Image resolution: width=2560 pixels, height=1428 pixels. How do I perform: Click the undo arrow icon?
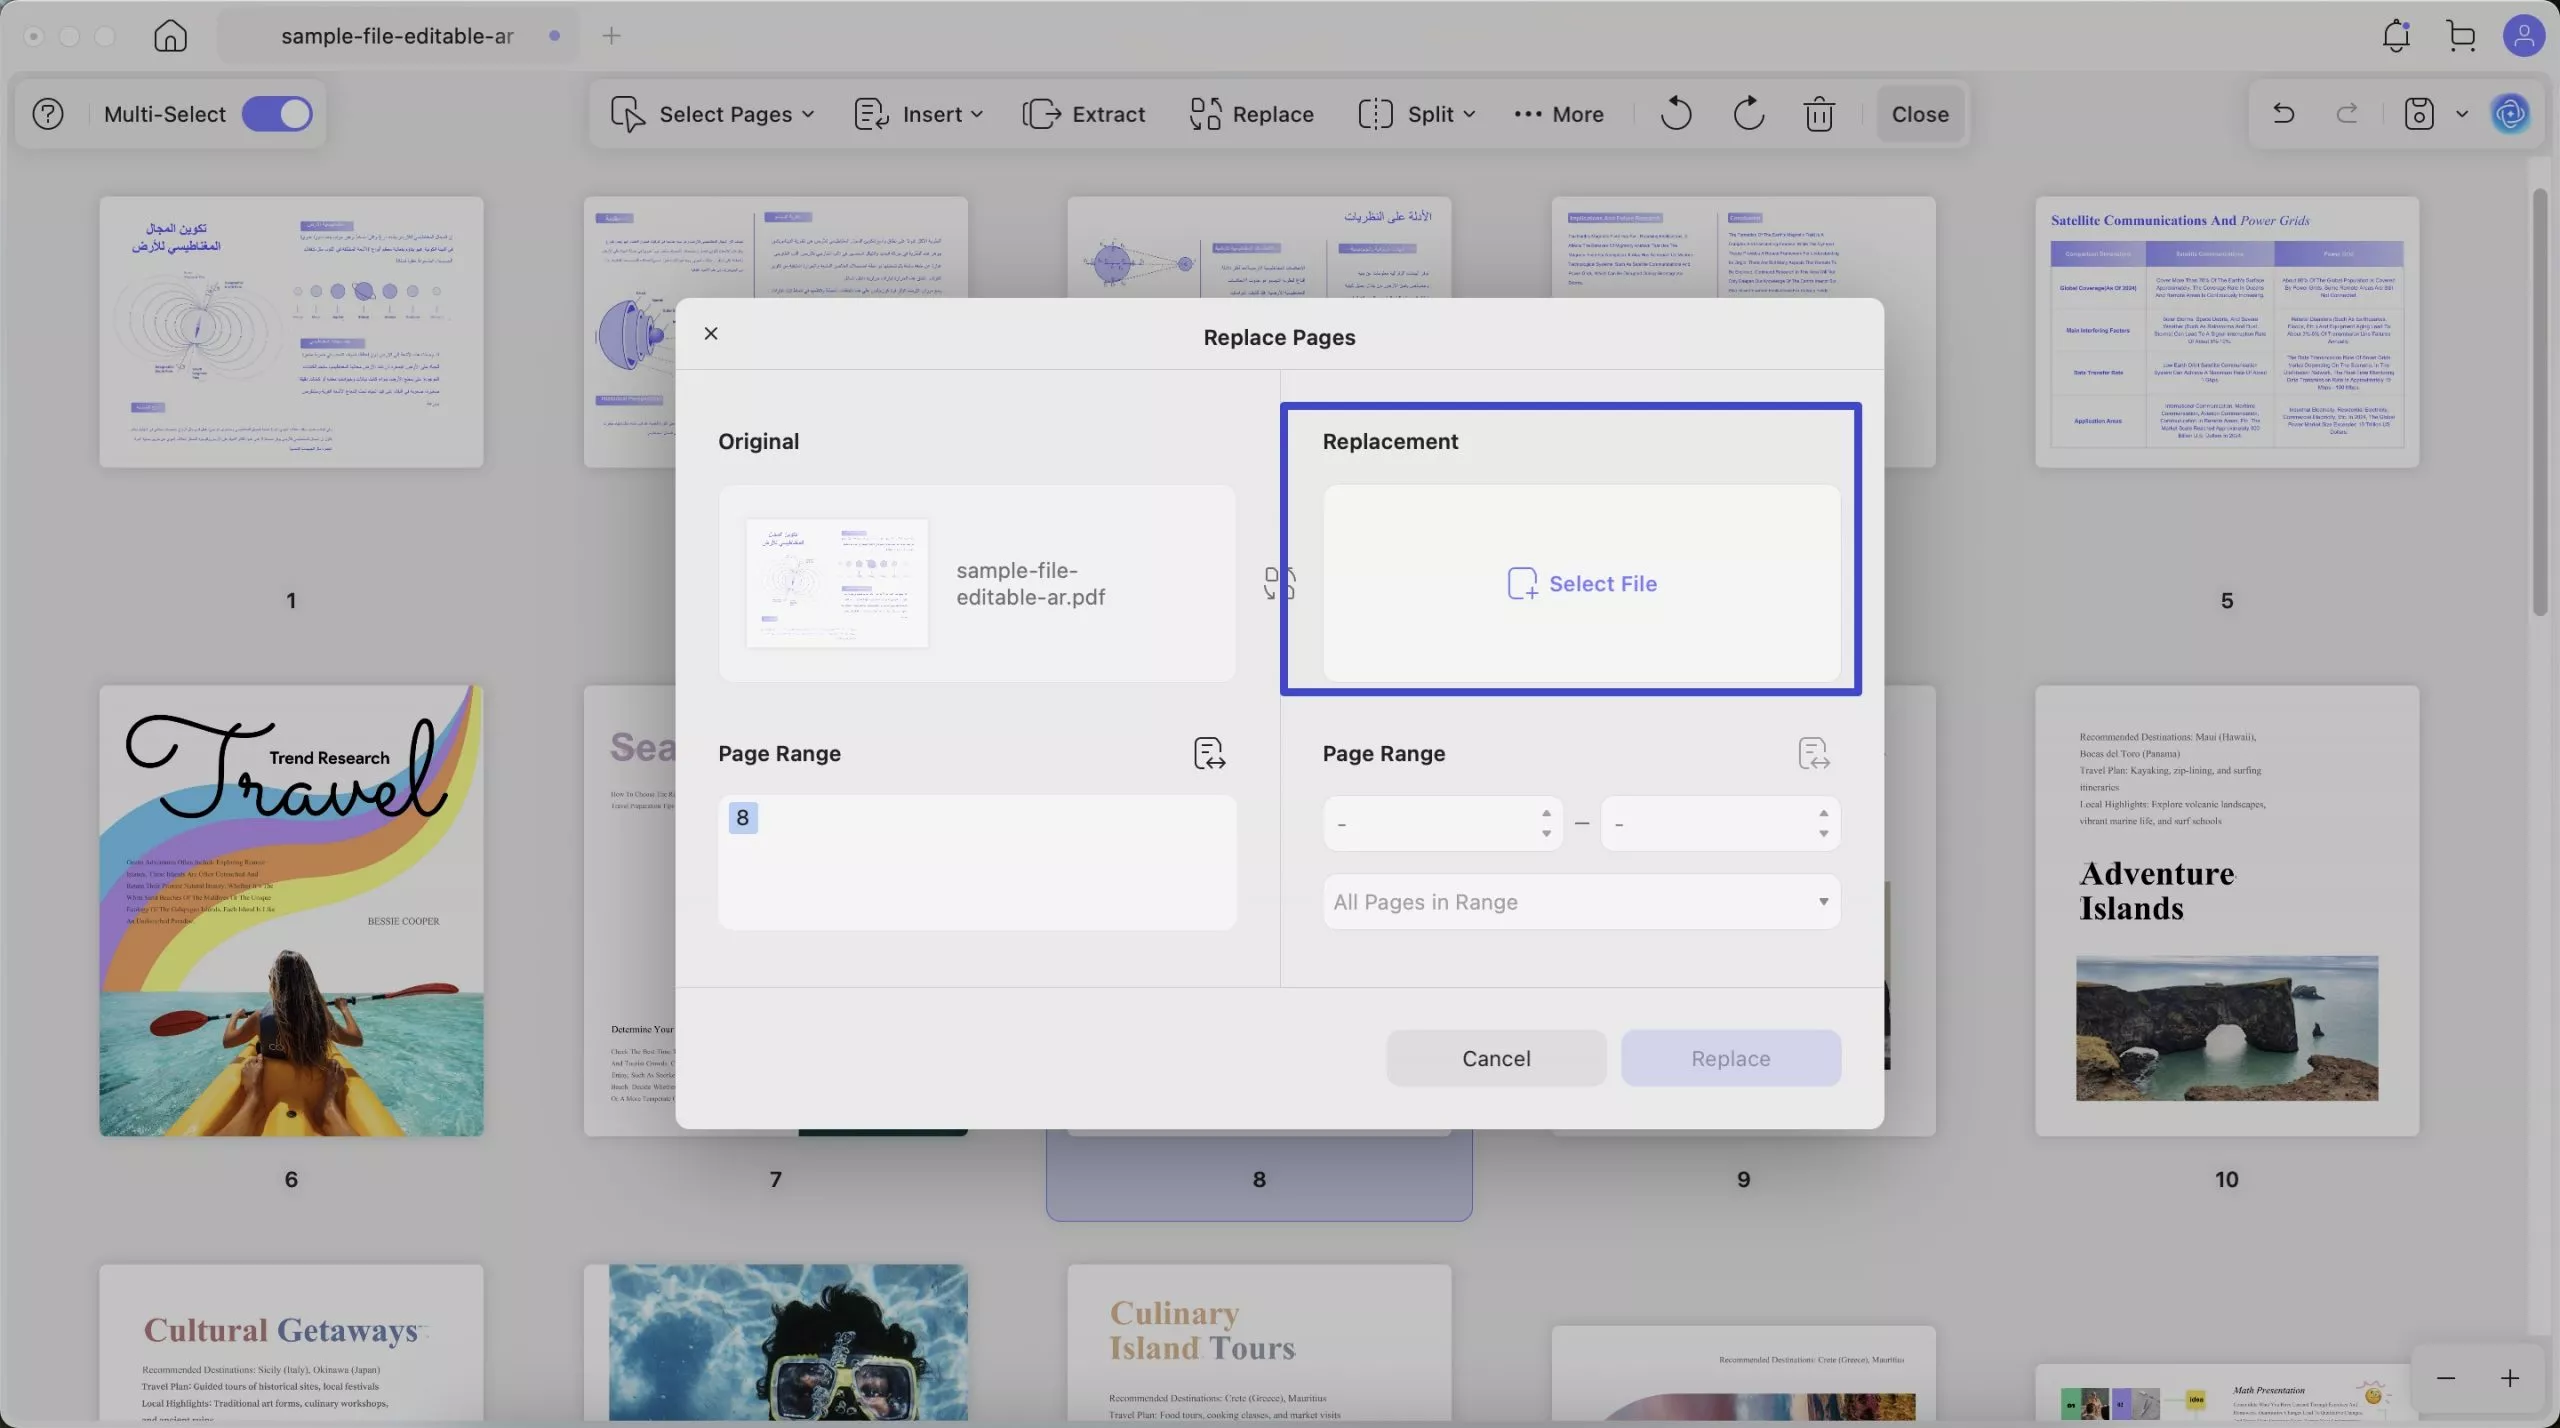coord(2283,114)
